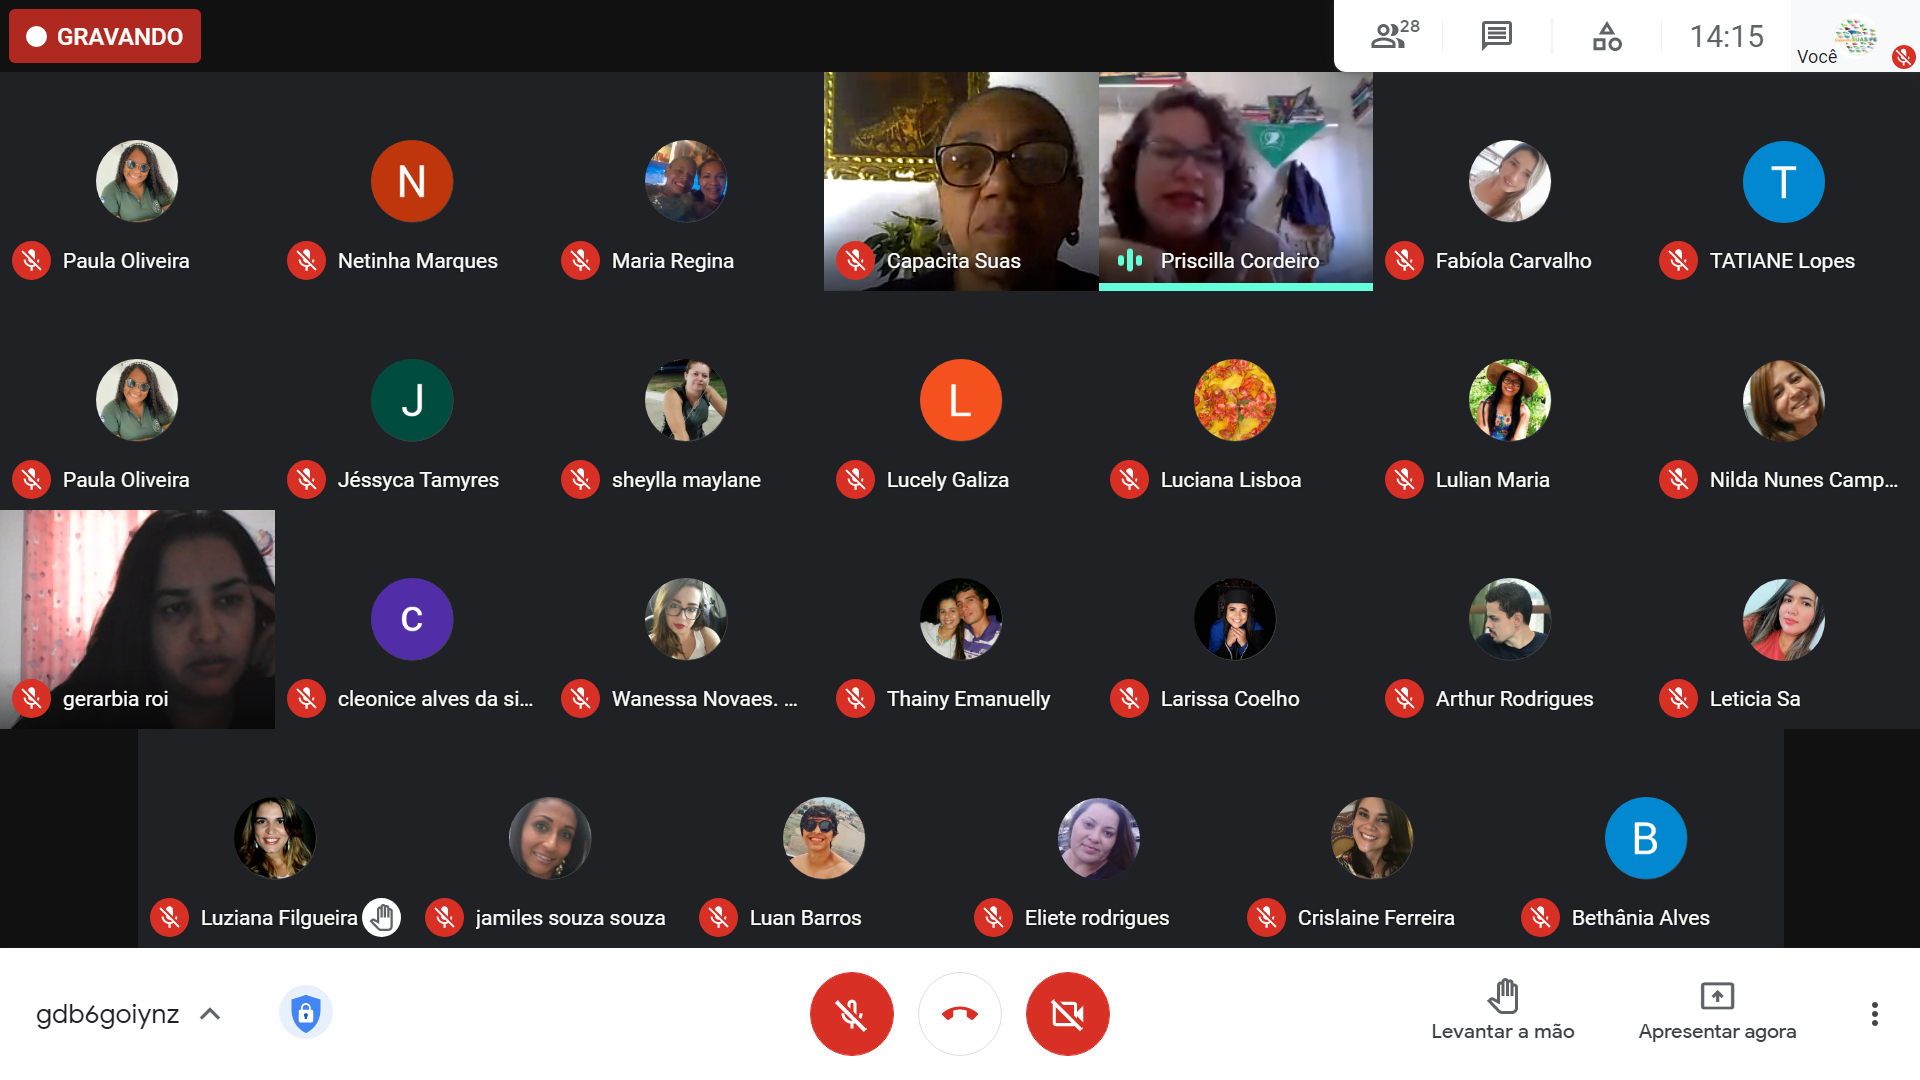The image size is (1920, 1080).
Task: Toggle your microphone with the red mic button
Action: pyautogui.click(x=851, y=1014)
